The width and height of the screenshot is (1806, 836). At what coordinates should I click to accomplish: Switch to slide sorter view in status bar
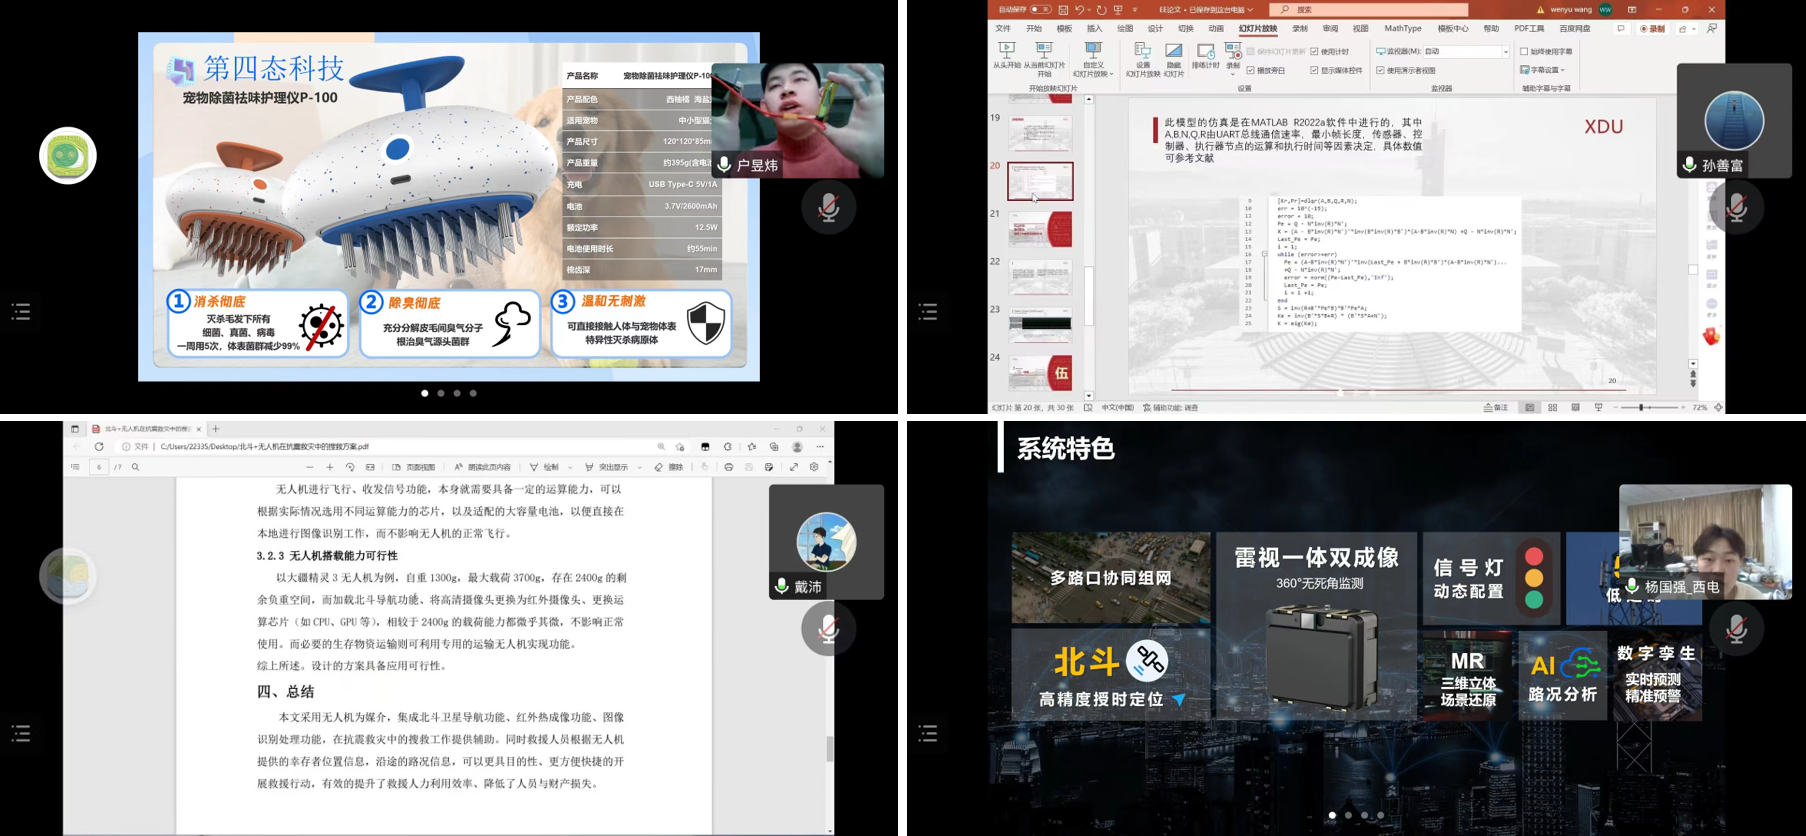tap(1552, 408)
